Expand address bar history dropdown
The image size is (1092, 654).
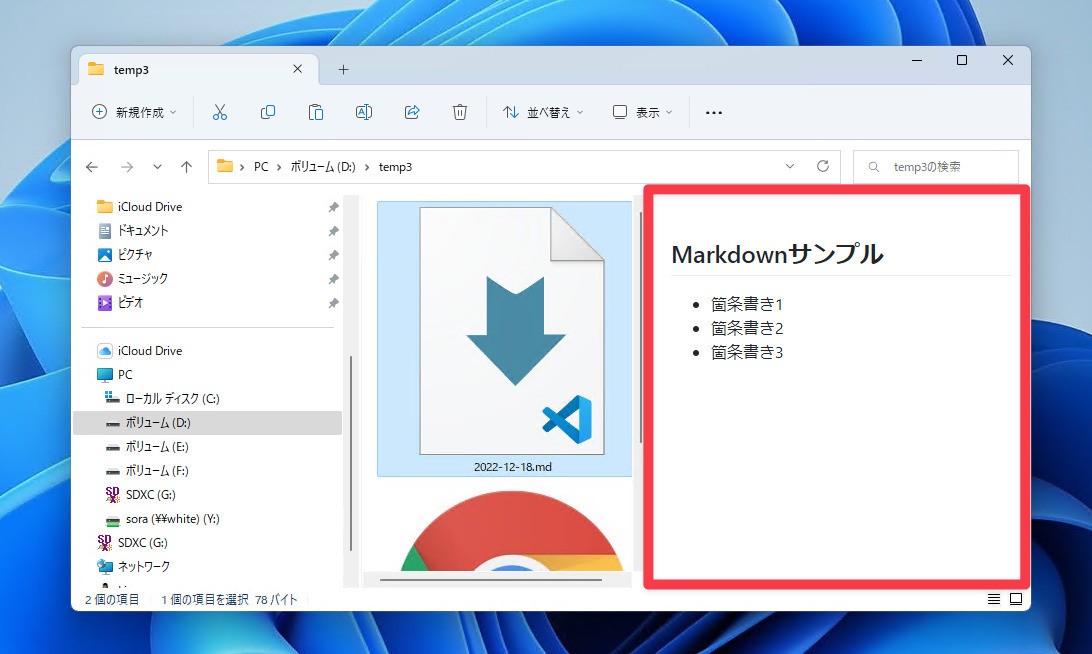[790, 166]
